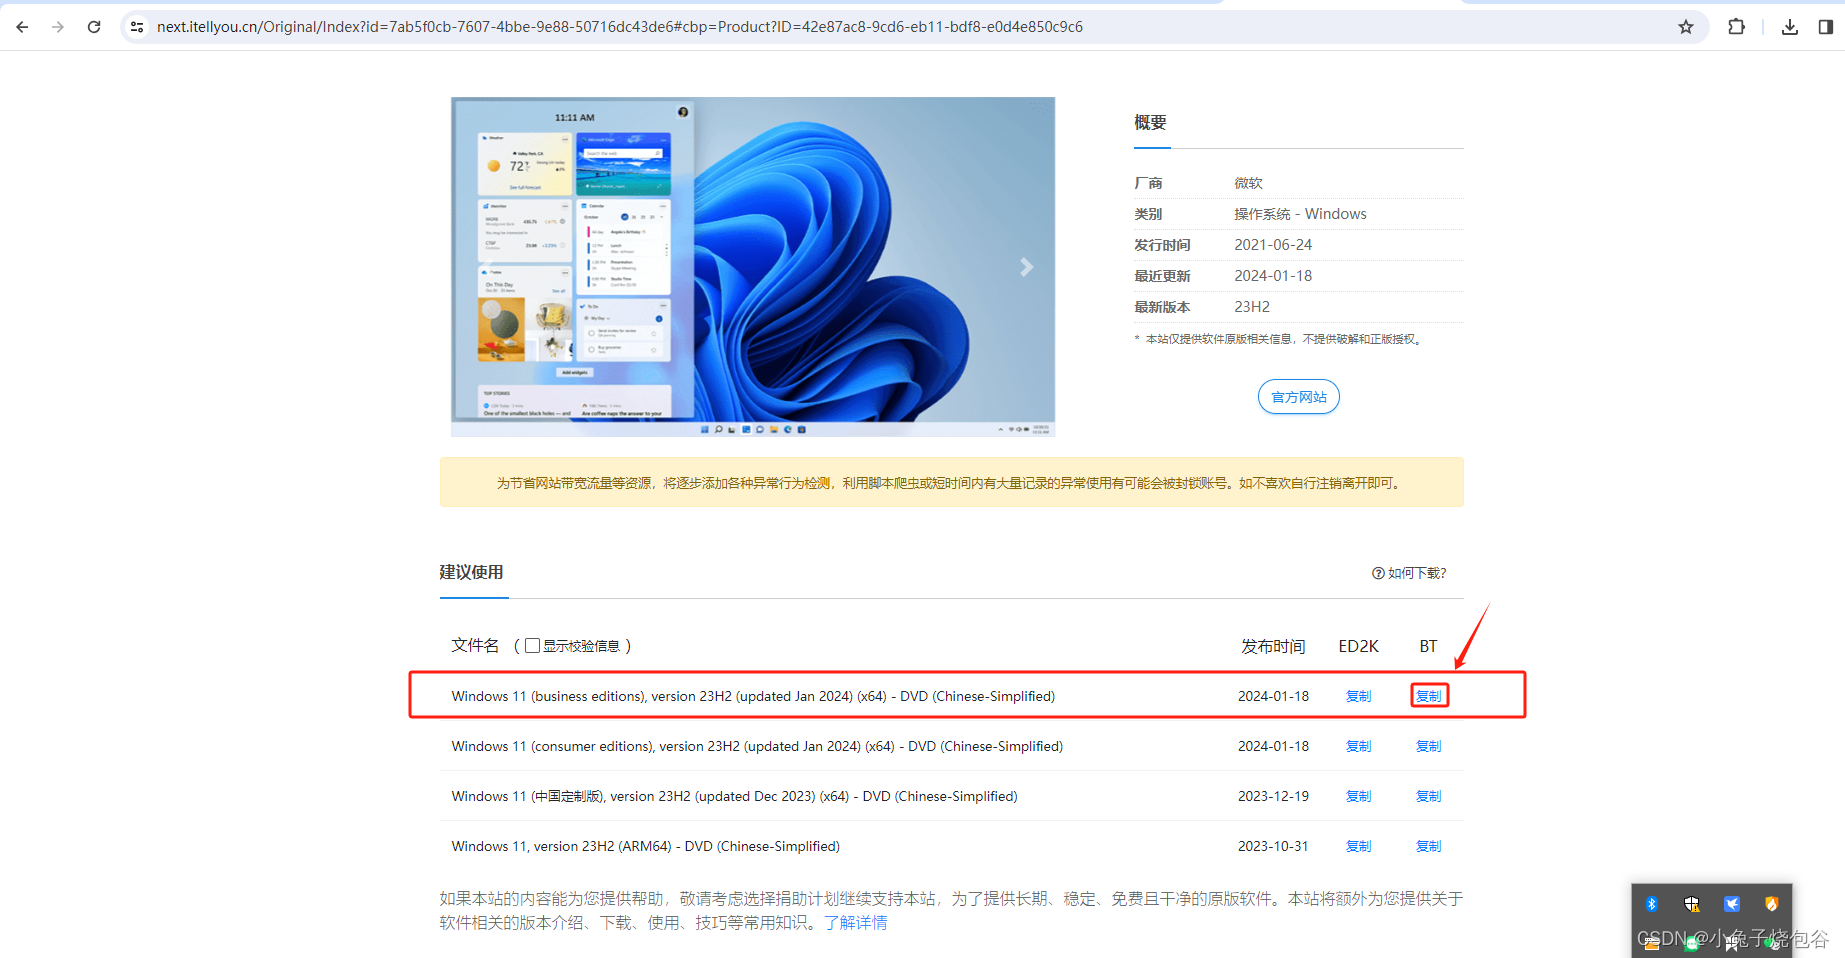
Task: Open the orange flame shield tray icon
Action: (x=1771, y=904)
